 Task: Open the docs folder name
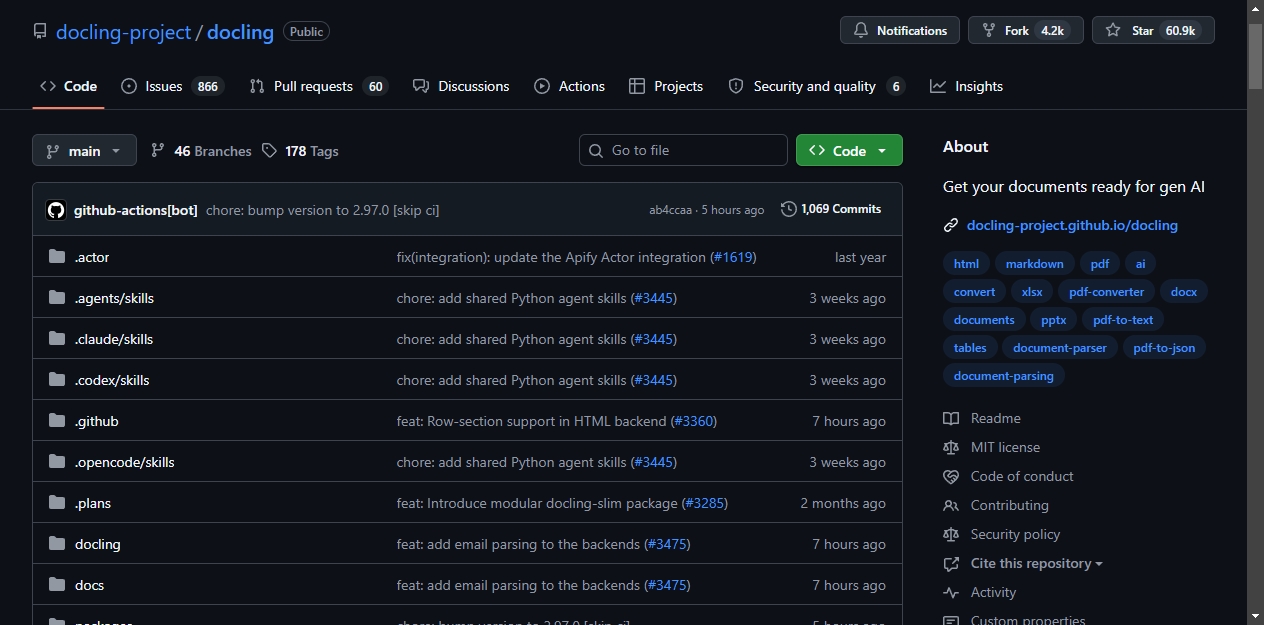coord(89,585)
